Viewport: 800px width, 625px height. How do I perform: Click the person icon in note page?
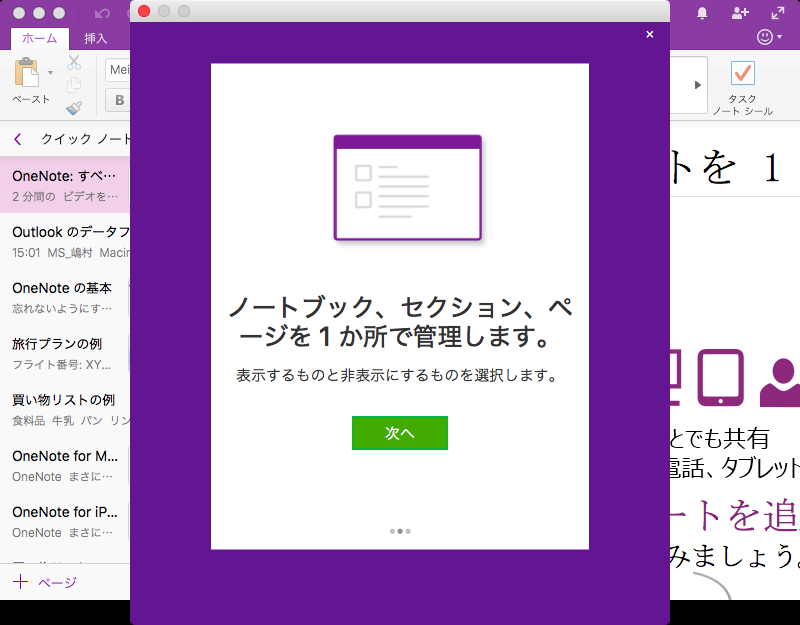[781, 382]
